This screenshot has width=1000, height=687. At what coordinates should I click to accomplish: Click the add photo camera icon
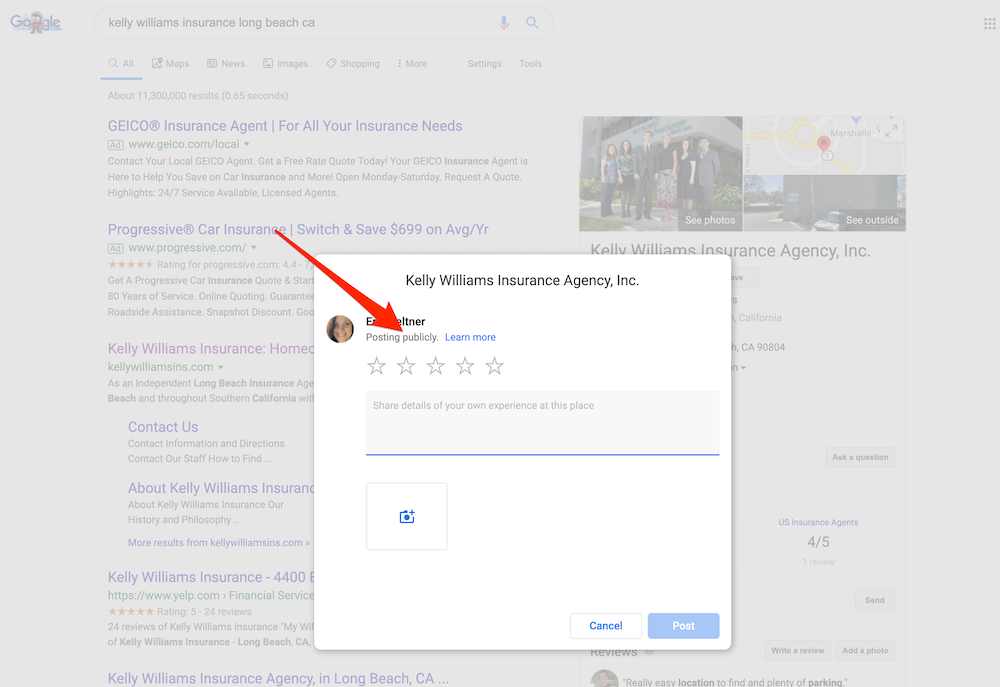[407, 516]
